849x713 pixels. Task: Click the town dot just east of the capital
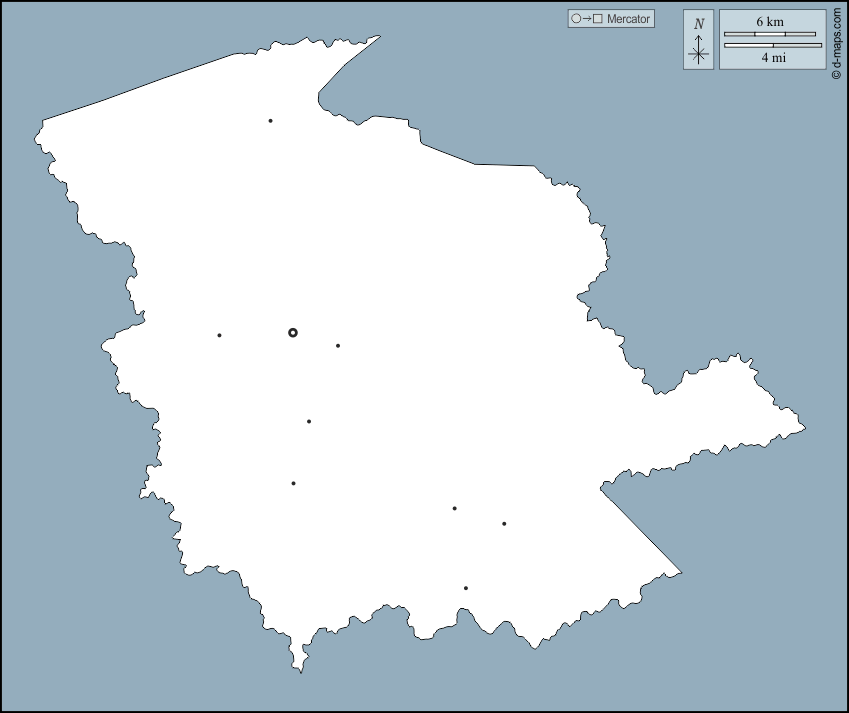(x=338, y=346)
